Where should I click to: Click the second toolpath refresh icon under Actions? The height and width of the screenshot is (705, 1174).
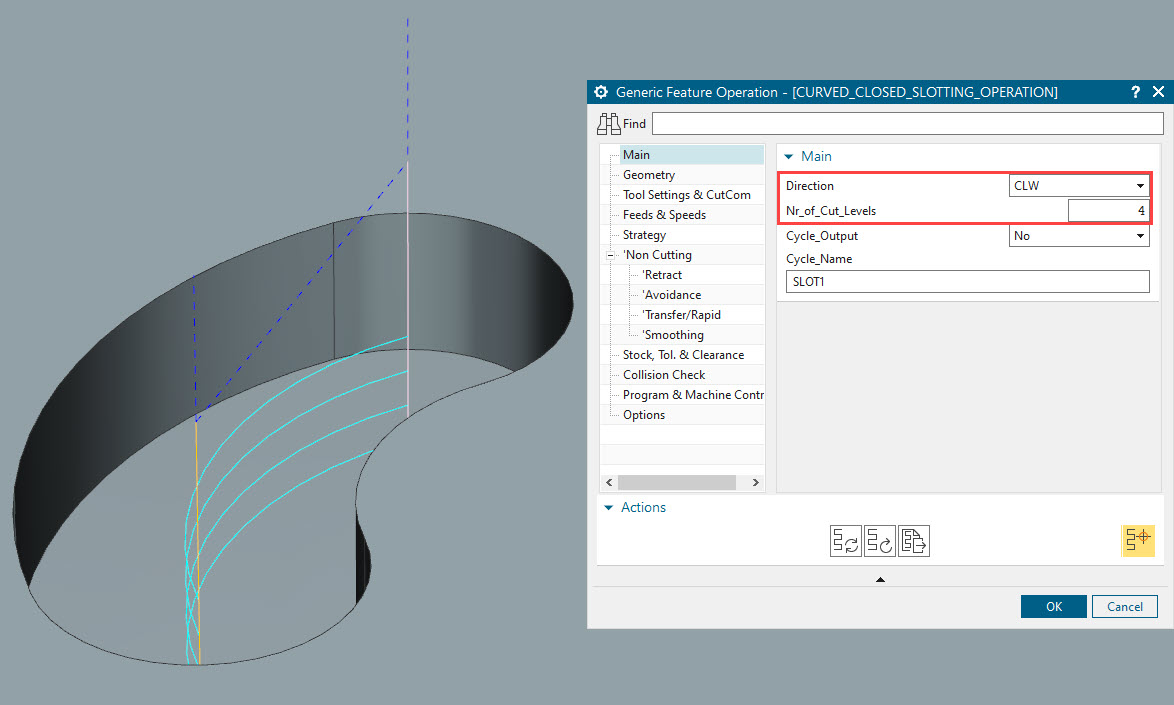click(x=879, y=540)
